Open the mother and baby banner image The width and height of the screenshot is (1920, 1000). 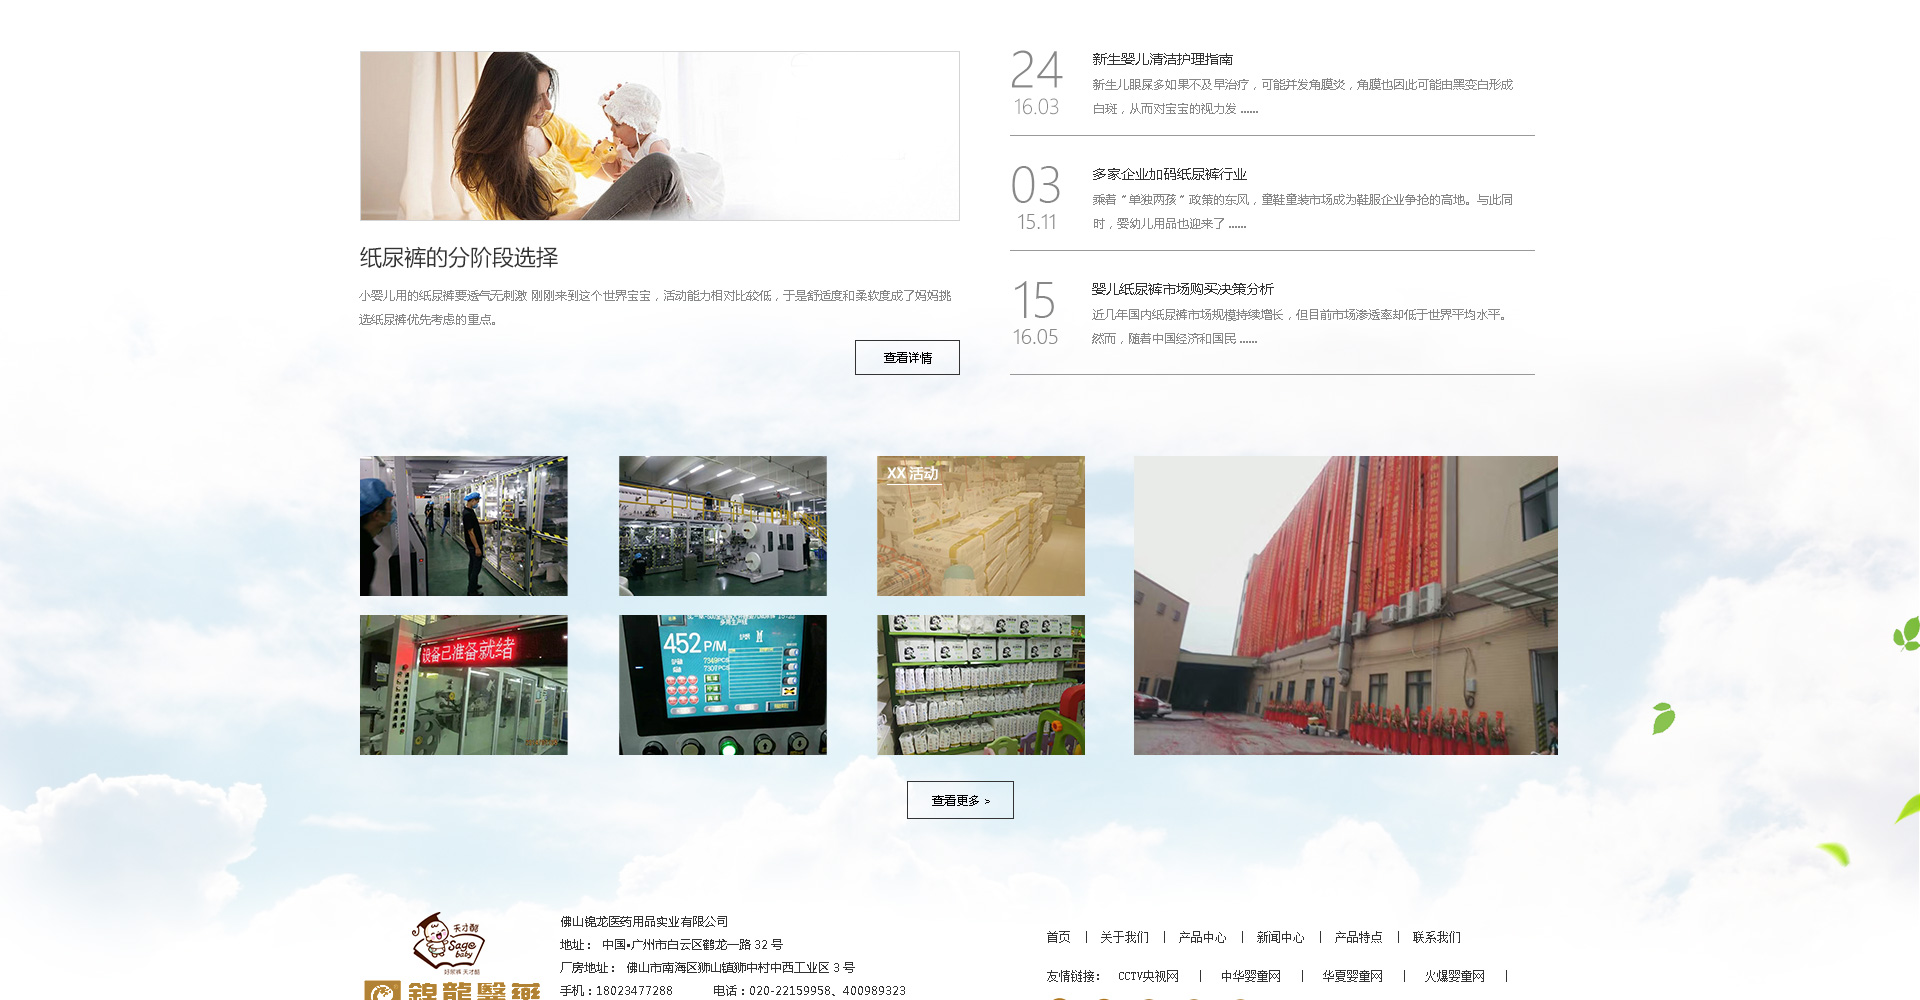click(x=659, y=136)
